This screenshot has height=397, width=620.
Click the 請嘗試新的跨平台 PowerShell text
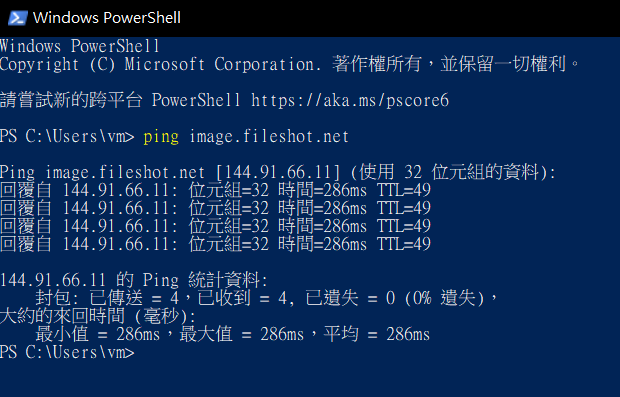pyautogui.click(x=120, y=100)
